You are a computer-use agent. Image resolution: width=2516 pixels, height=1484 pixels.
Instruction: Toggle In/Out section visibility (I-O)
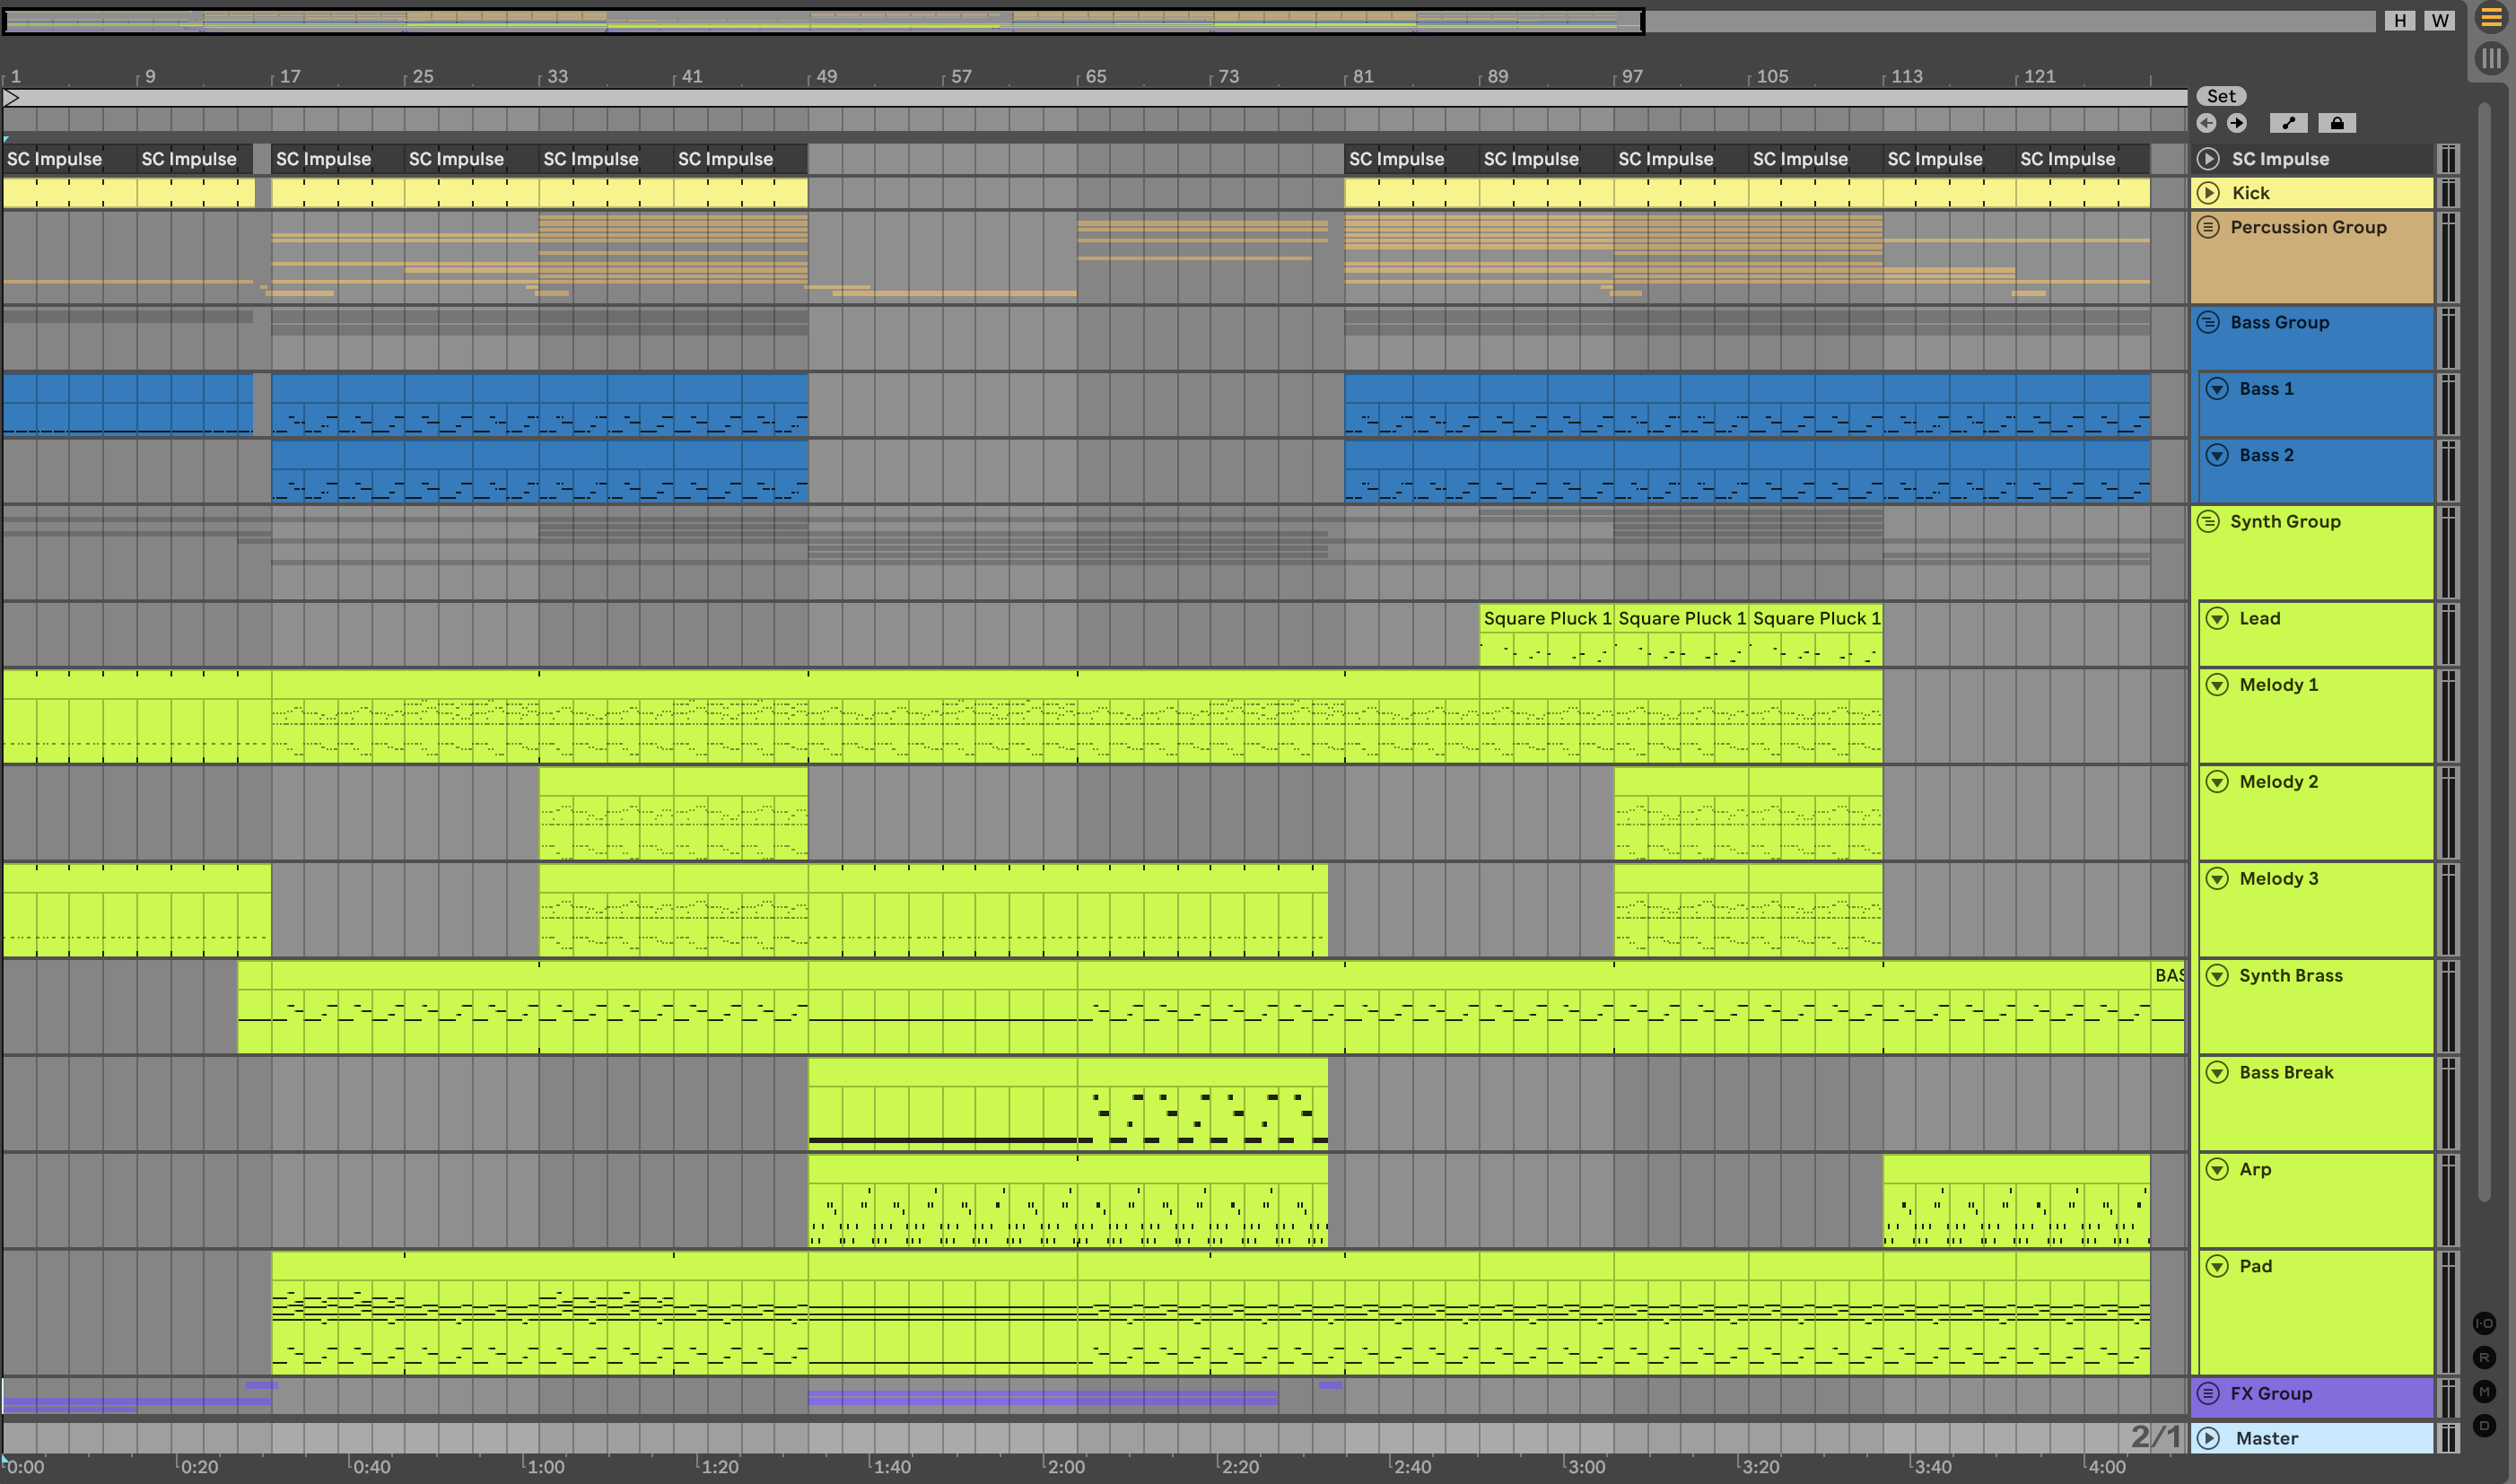click(x=2485, y=1323)
